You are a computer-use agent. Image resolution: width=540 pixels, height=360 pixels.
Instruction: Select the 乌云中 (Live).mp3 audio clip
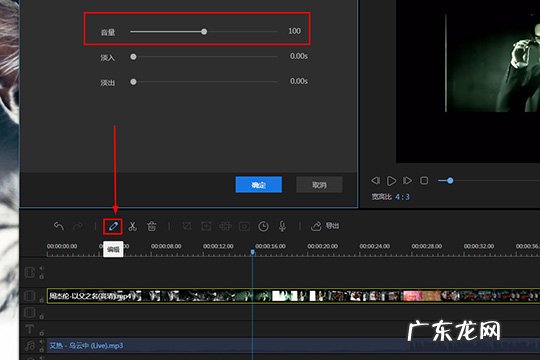click(x=293, y=346)
